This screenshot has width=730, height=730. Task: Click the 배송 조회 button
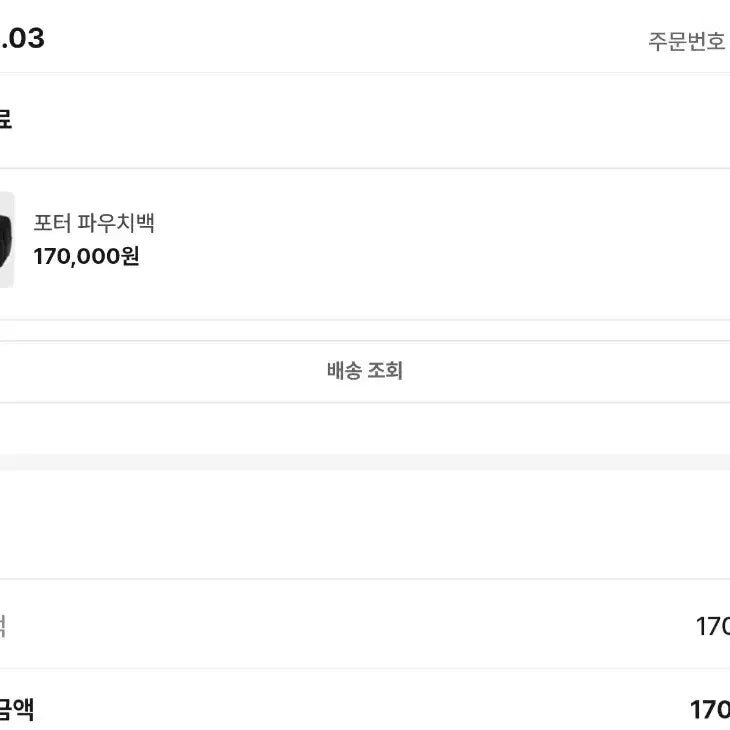(364, 371)
